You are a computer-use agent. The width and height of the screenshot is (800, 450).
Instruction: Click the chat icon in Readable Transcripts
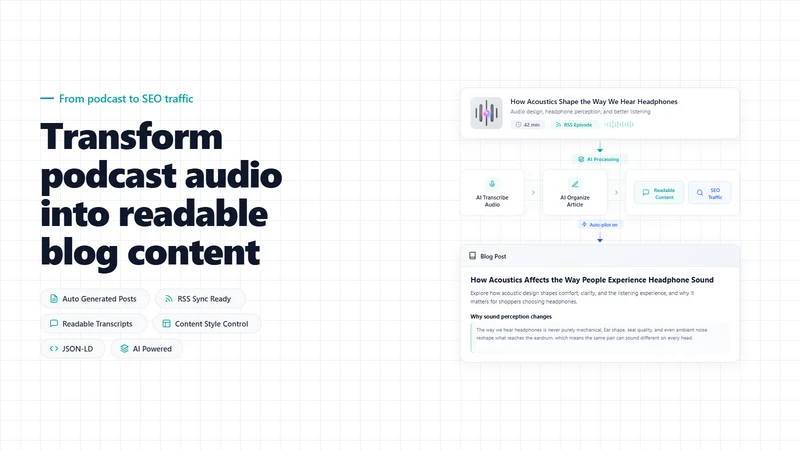tap(54, 323)
